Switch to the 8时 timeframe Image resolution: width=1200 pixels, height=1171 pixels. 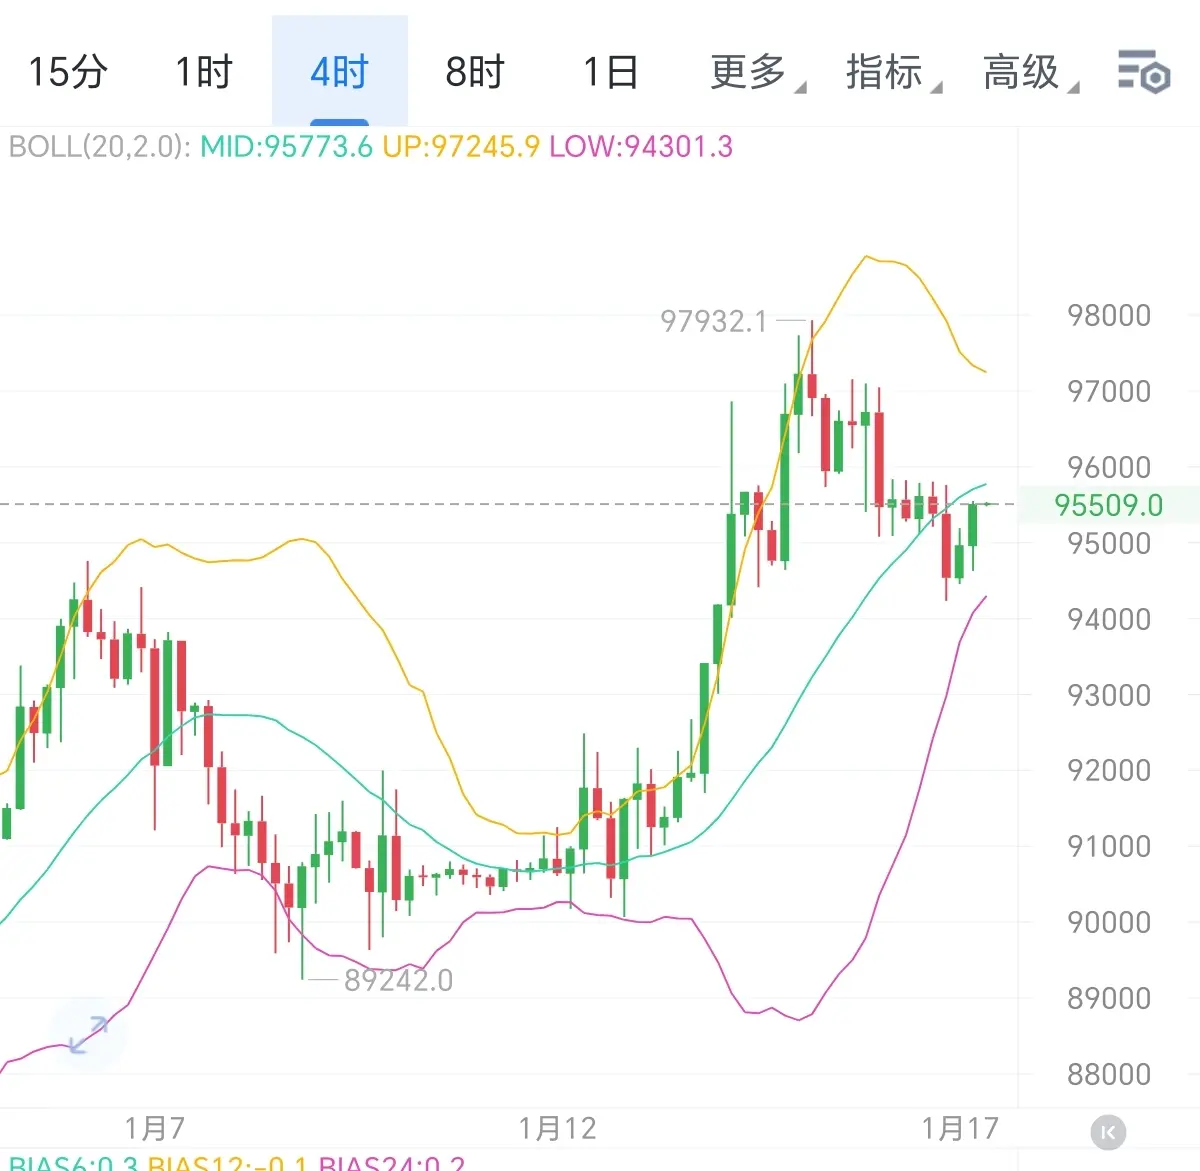point(476,72)
